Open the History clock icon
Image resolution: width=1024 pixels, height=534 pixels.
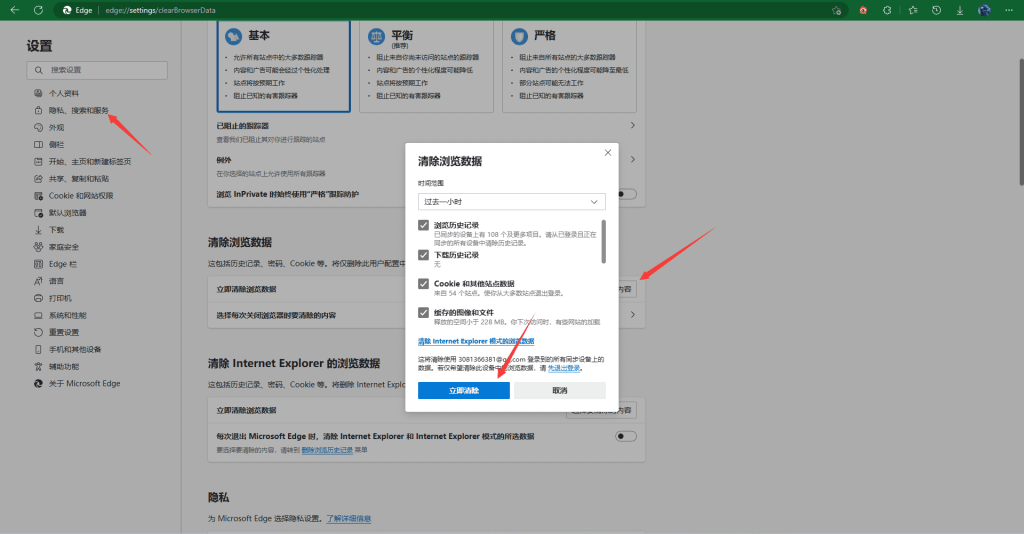(x=936, y=10)
